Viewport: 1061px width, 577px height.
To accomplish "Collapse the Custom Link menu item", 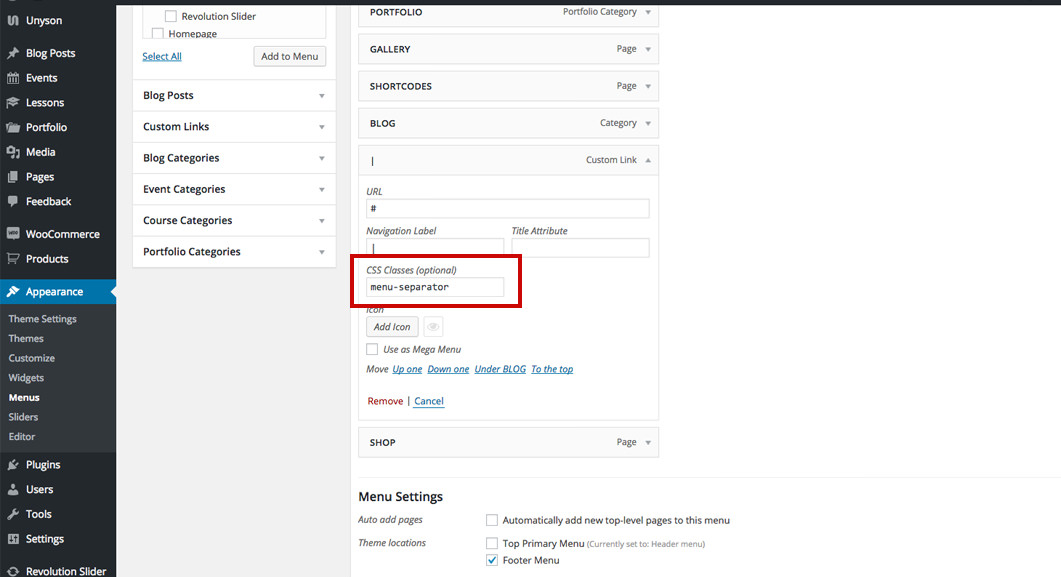I will (648, 160).
